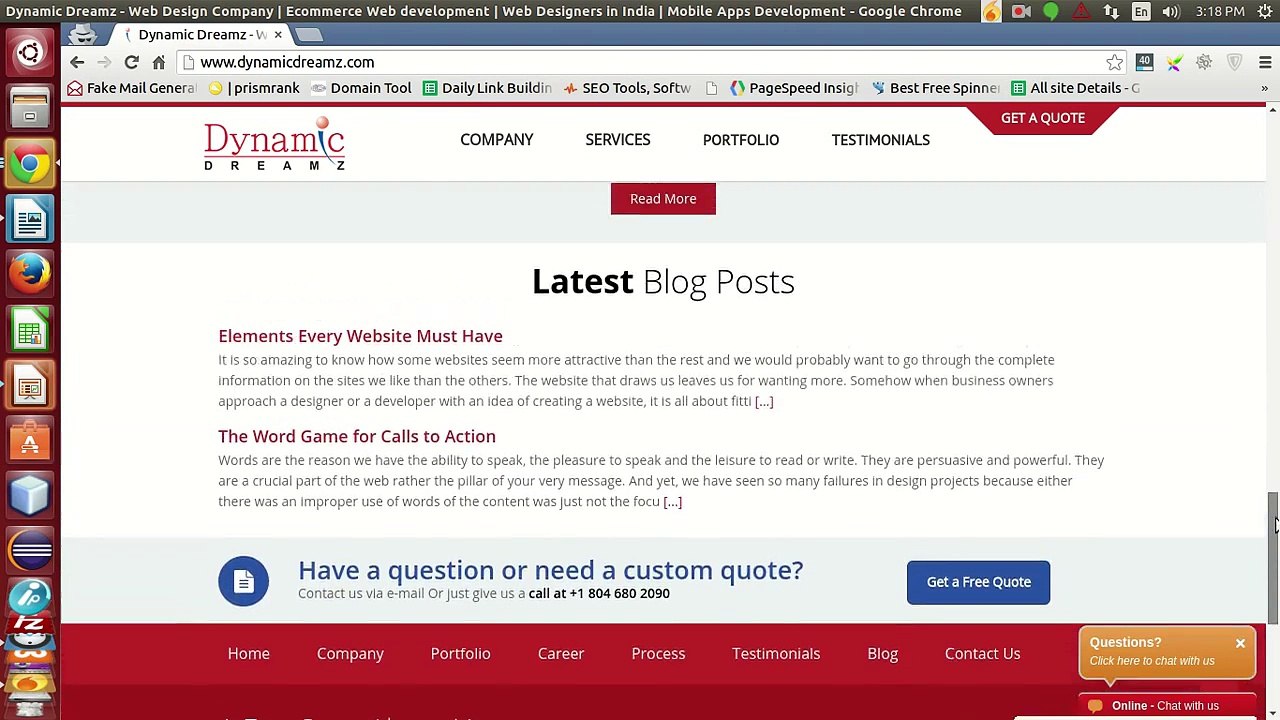Open the SEO Tools bookmark

(x=627, y=88)
